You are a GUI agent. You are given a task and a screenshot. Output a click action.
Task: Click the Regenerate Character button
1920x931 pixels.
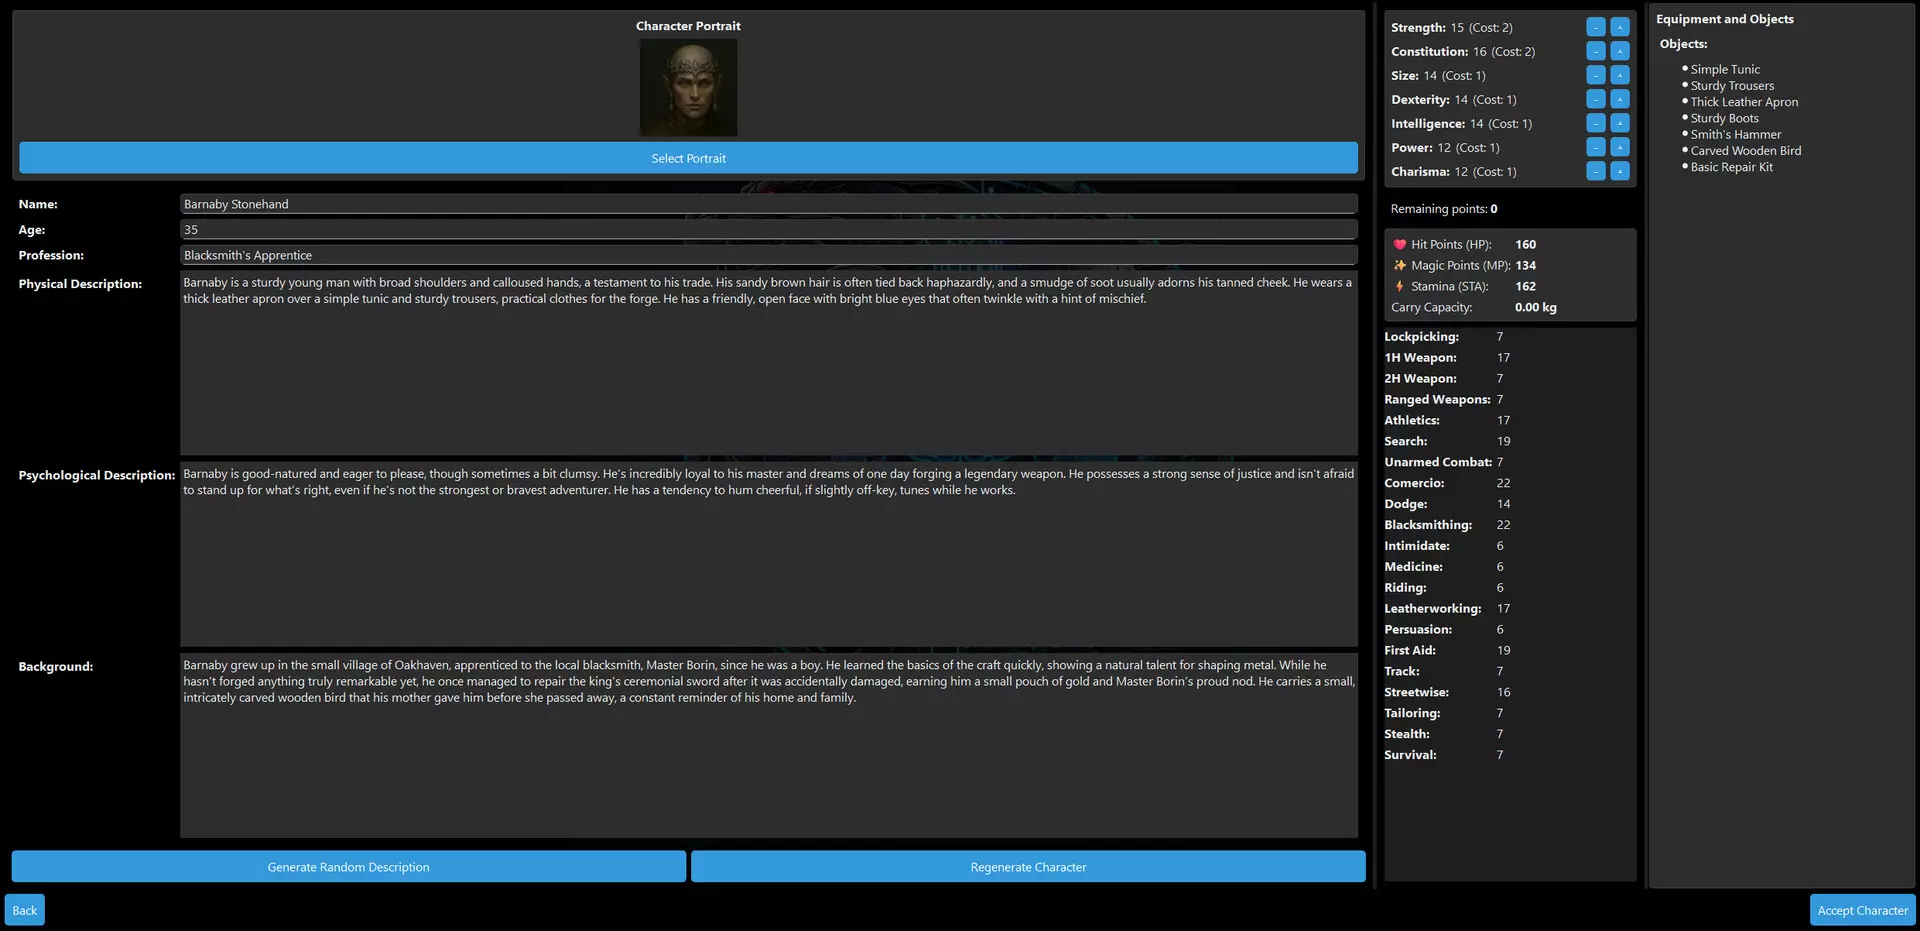click(x=1028, y=867)
